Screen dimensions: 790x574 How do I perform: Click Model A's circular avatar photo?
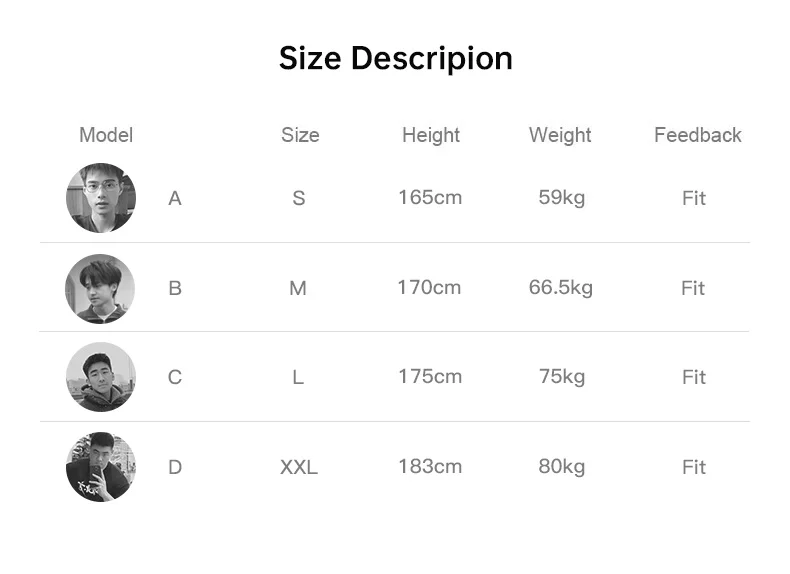coord(101,198)
